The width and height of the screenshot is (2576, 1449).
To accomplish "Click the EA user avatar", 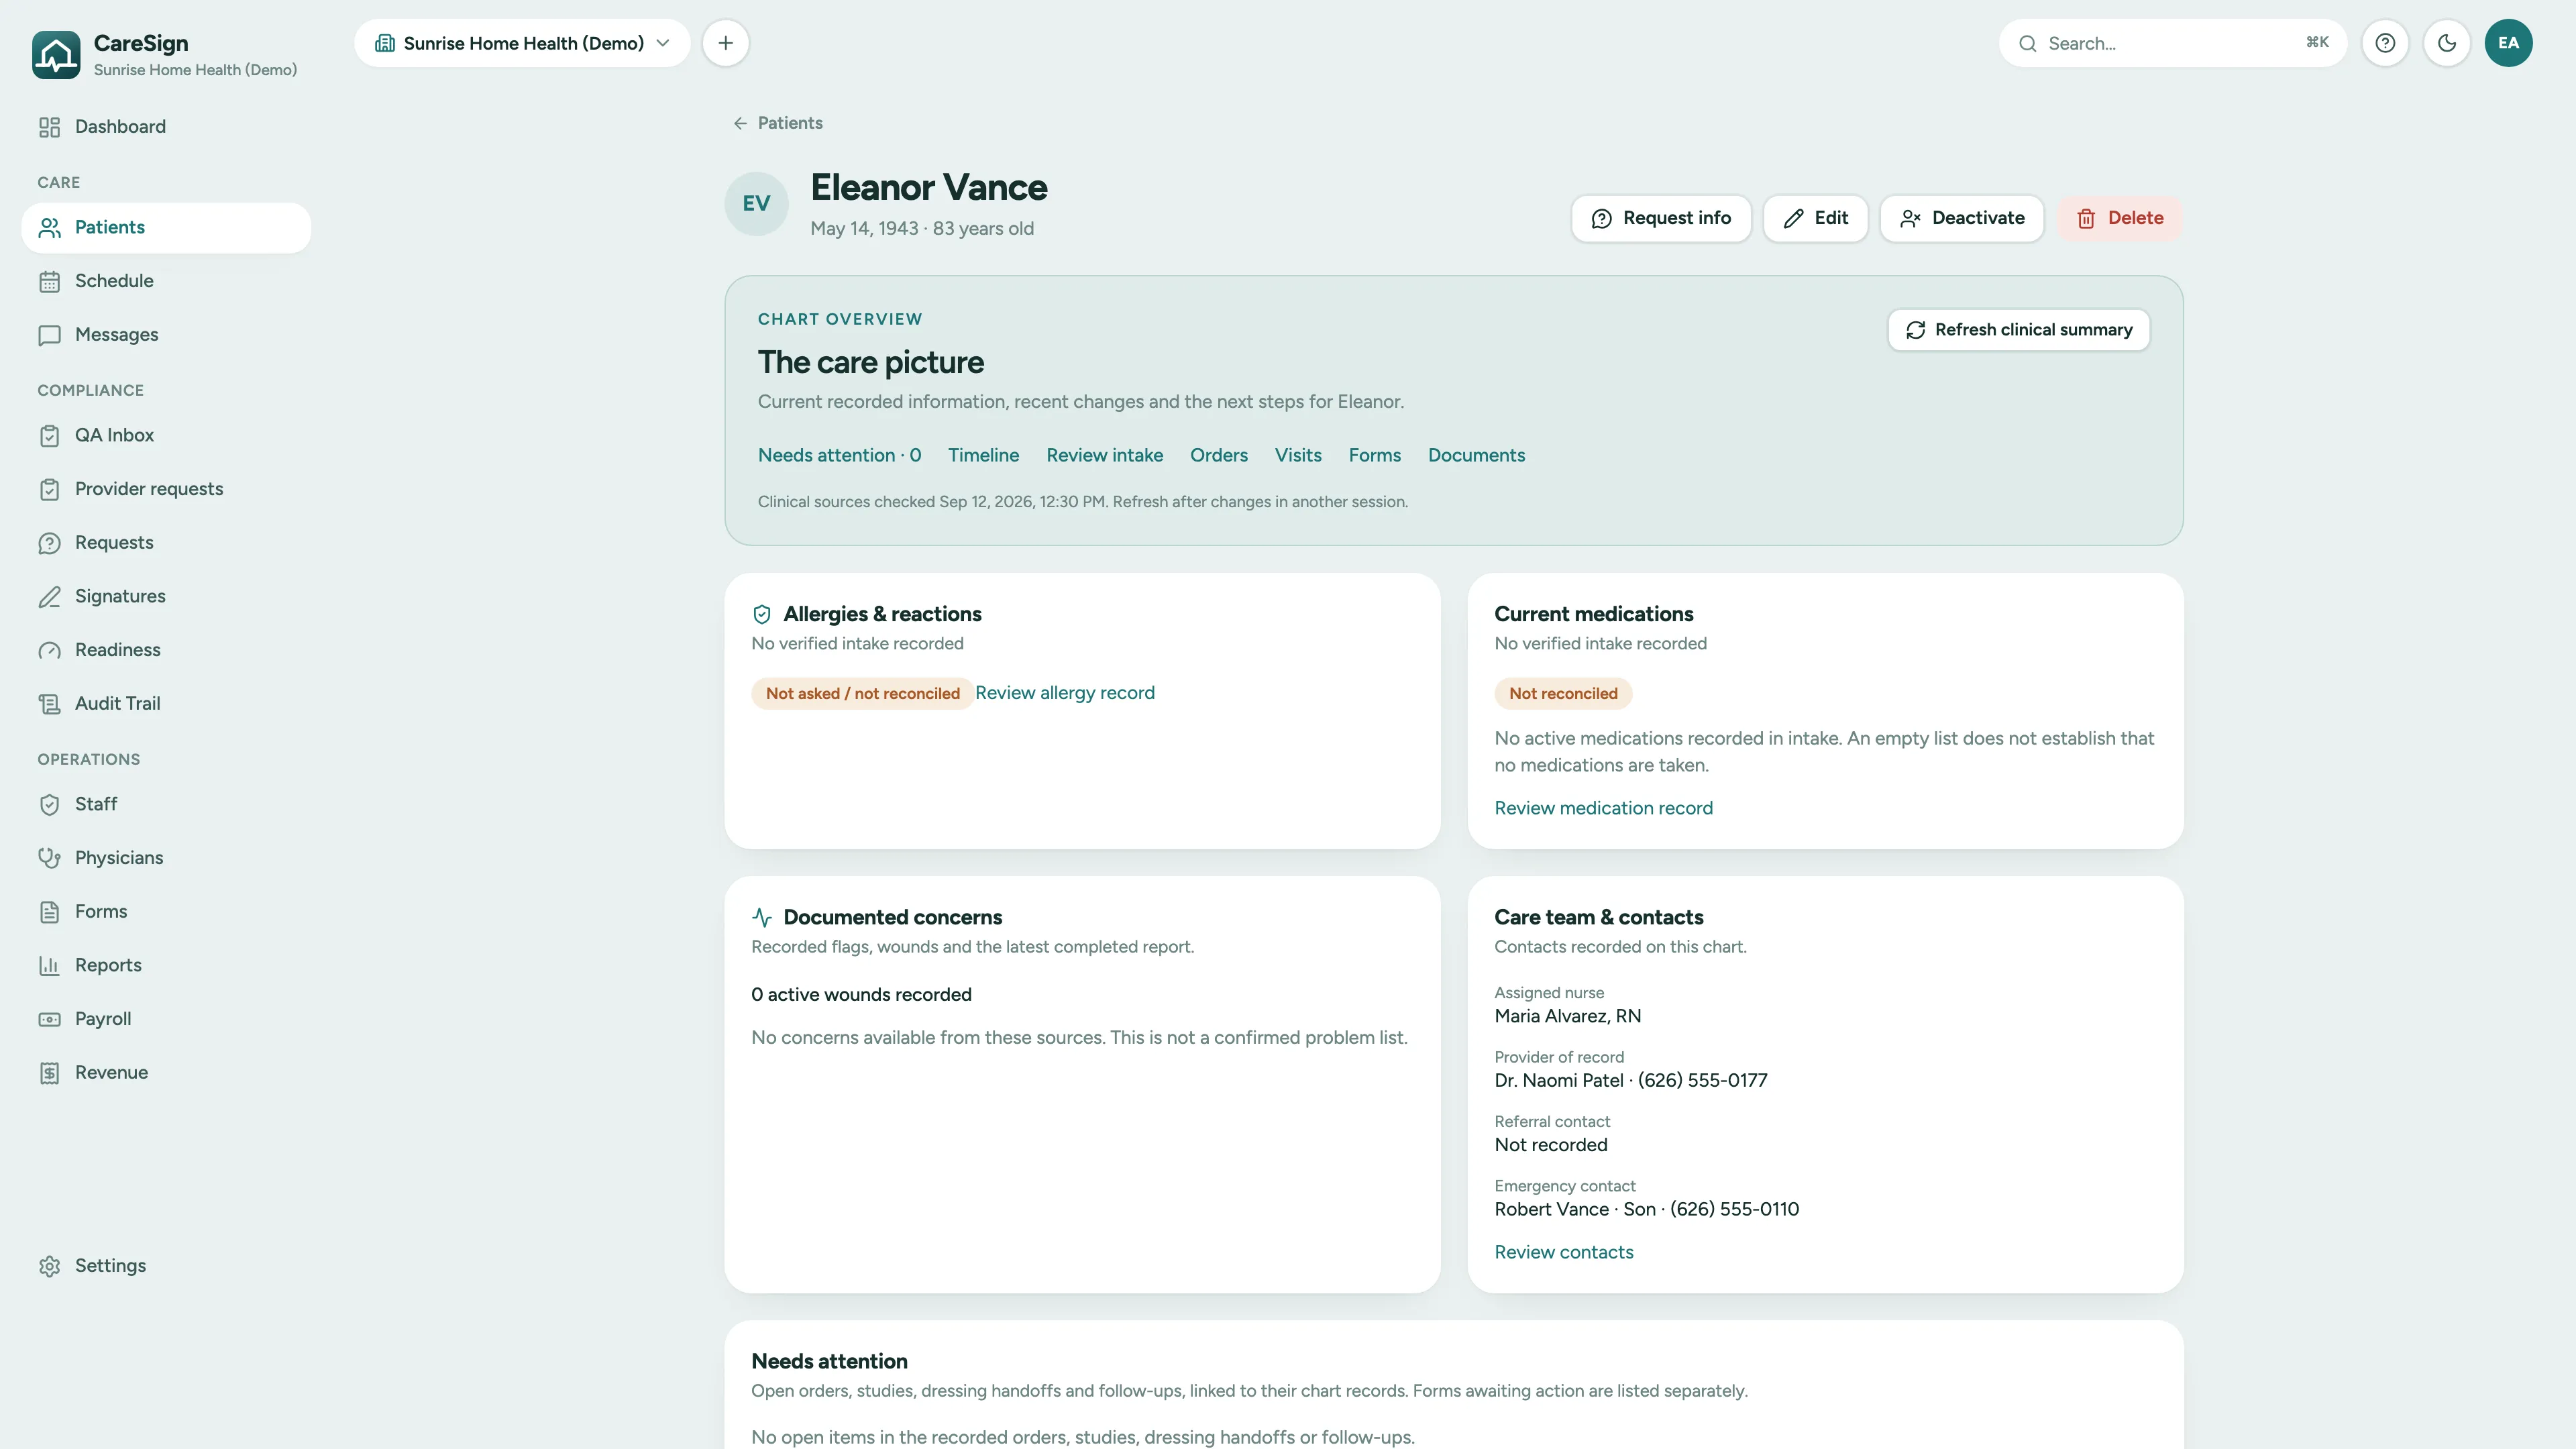I will [x=2508, y=43].
